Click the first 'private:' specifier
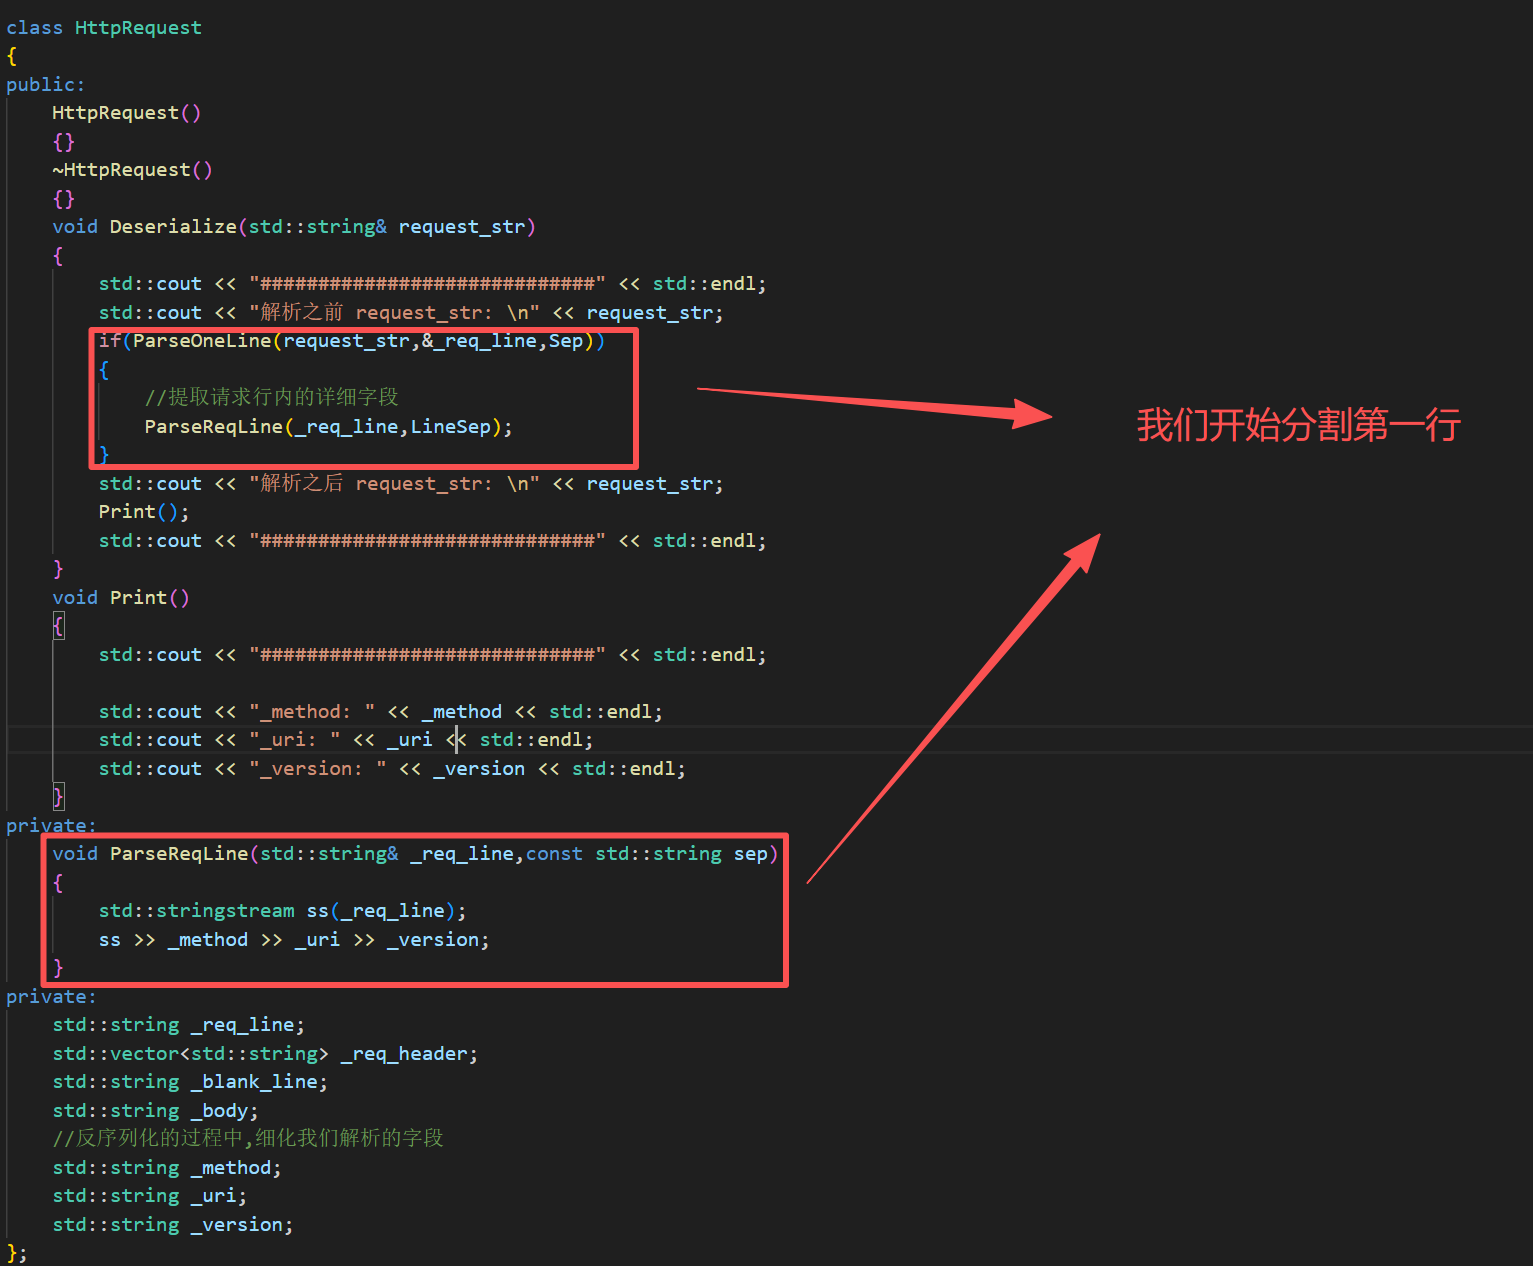 (52, 826)
